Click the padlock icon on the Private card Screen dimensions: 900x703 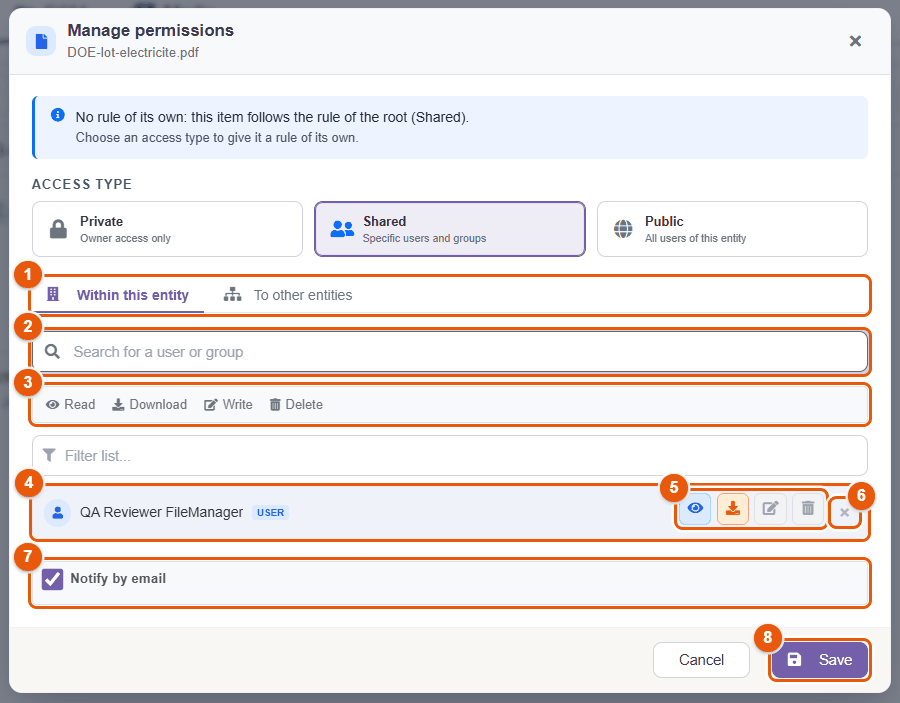58,229
